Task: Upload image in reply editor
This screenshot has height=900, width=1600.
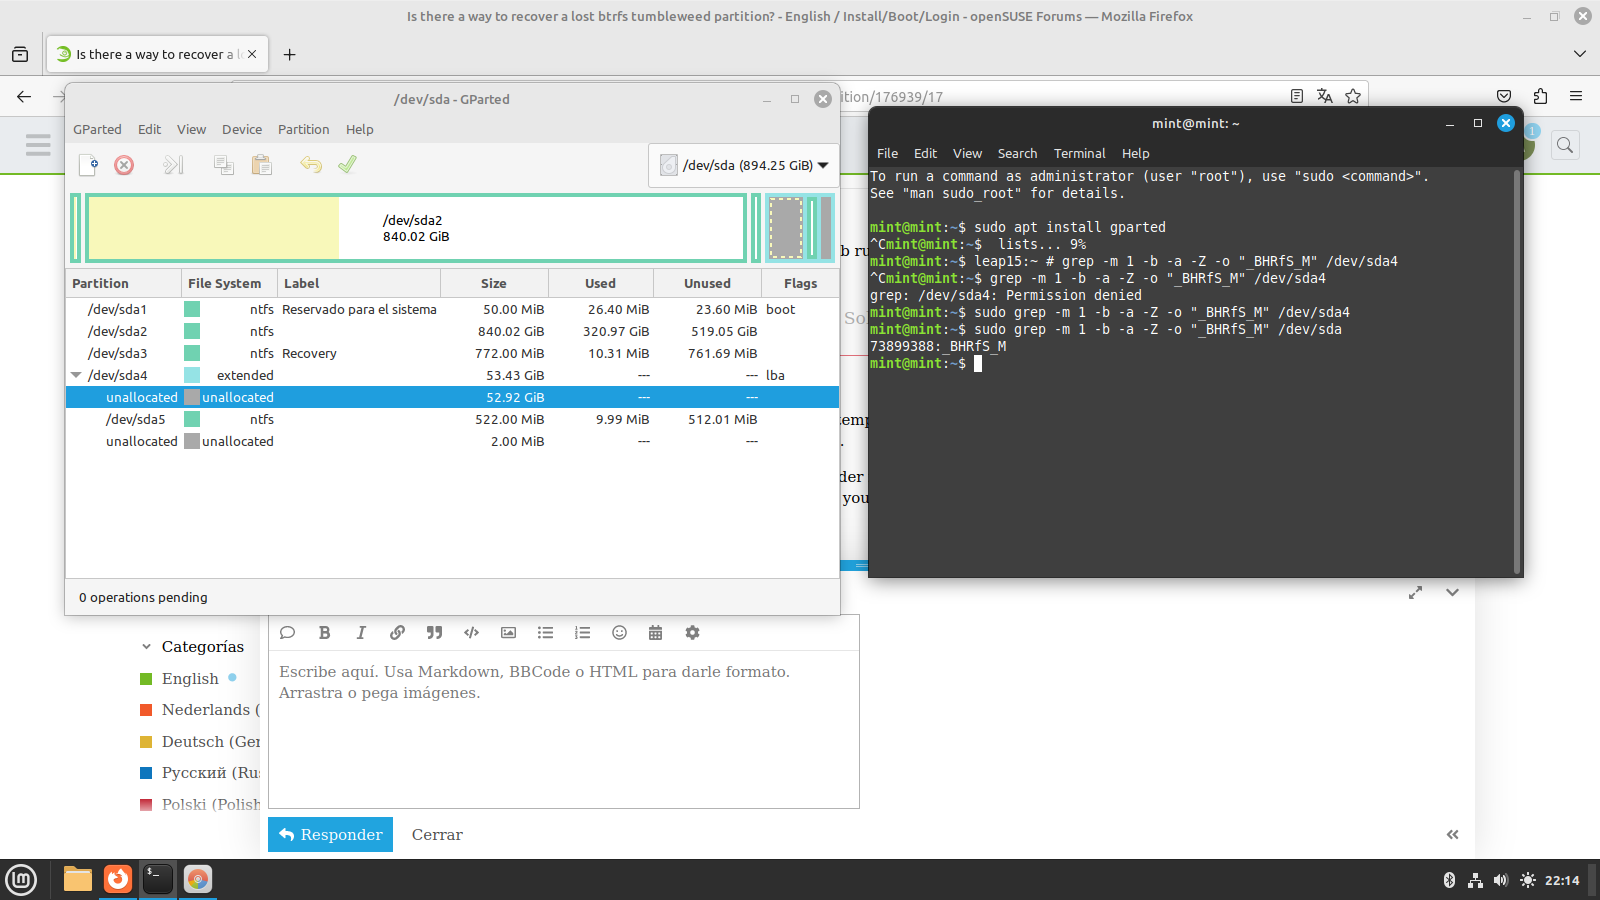Action: click(508, 632)
